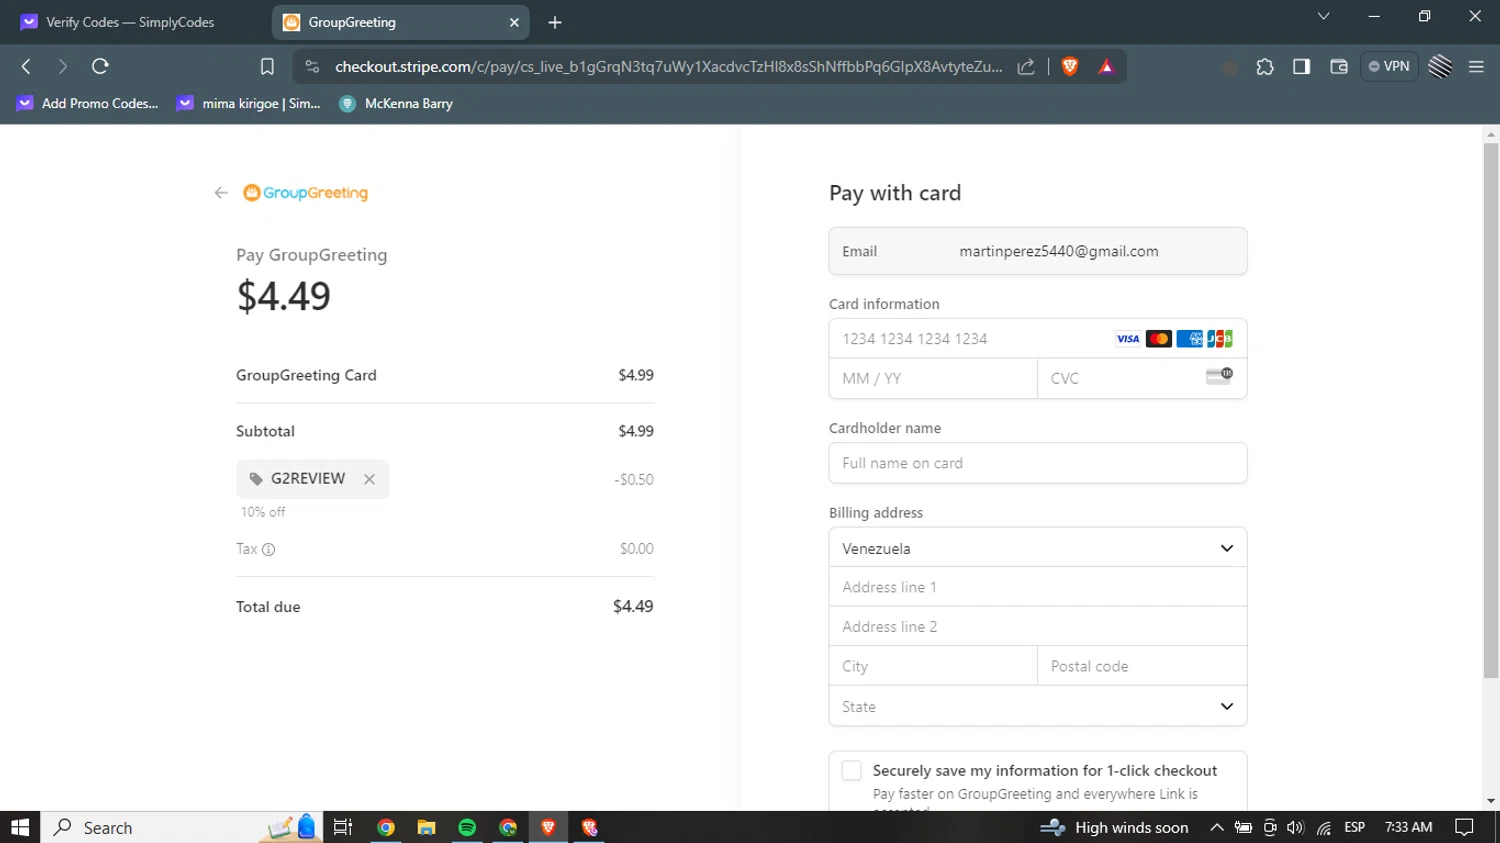
Task: Open Add Promo Codes bookmark
Action: coord(87,103)
